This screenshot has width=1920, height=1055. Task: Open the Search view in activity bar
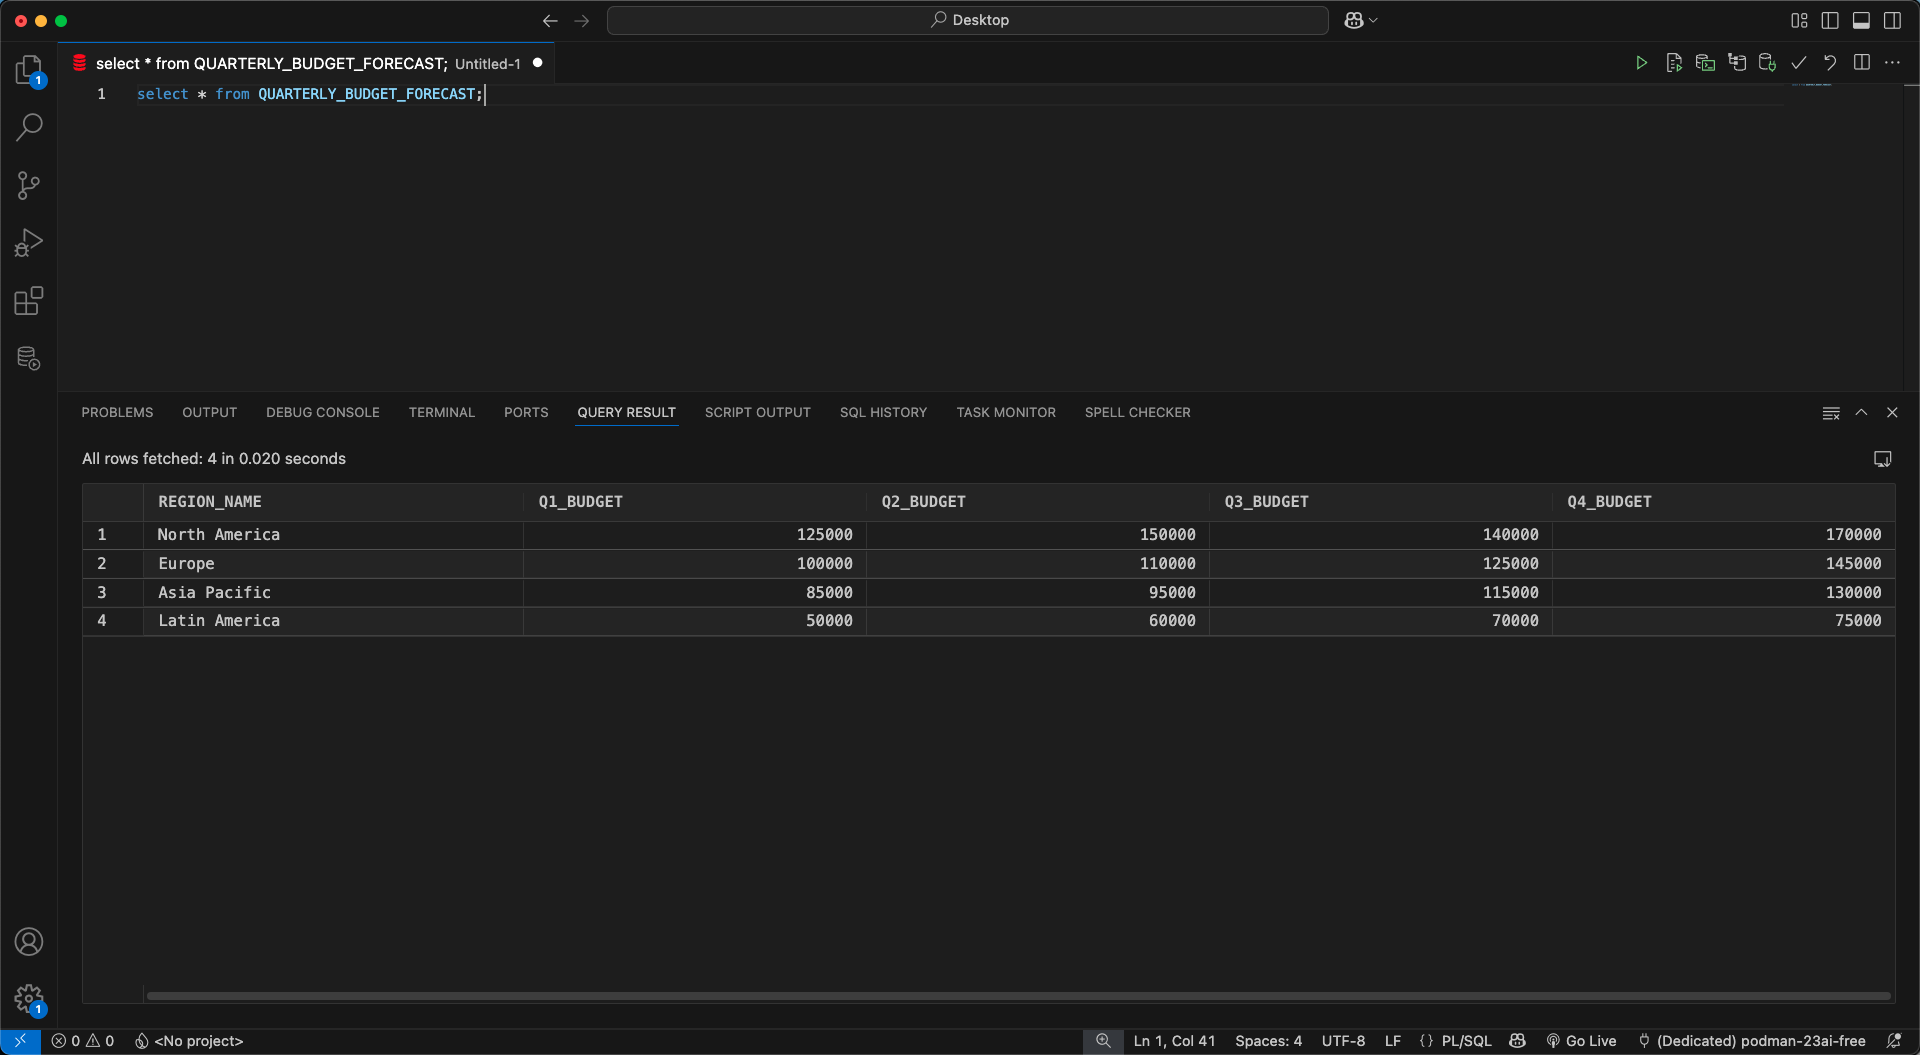coord(29,127)
